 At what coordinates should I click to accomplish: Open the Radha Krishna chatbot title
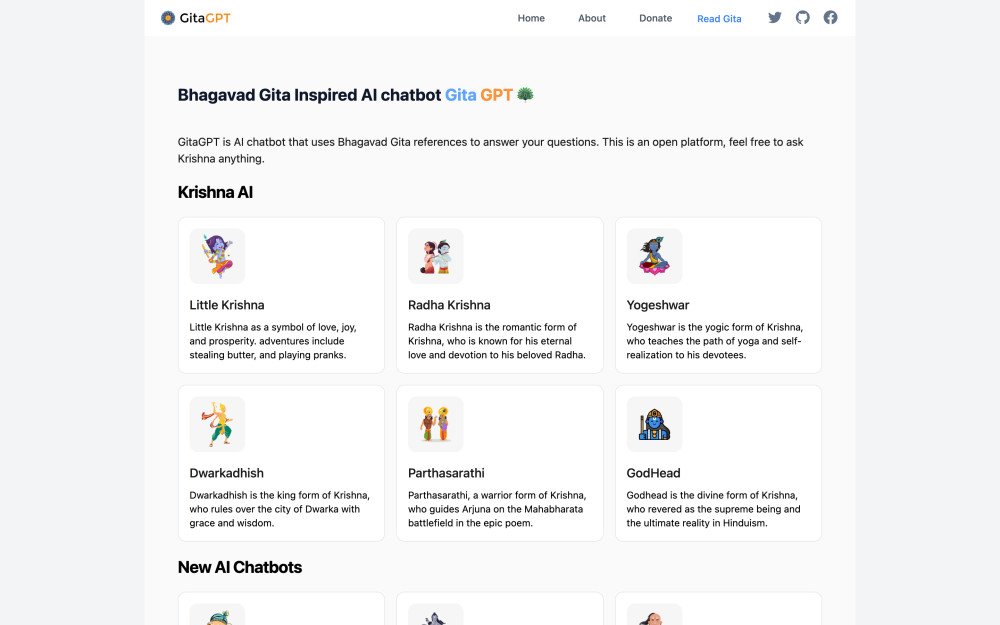pos(449,305)
